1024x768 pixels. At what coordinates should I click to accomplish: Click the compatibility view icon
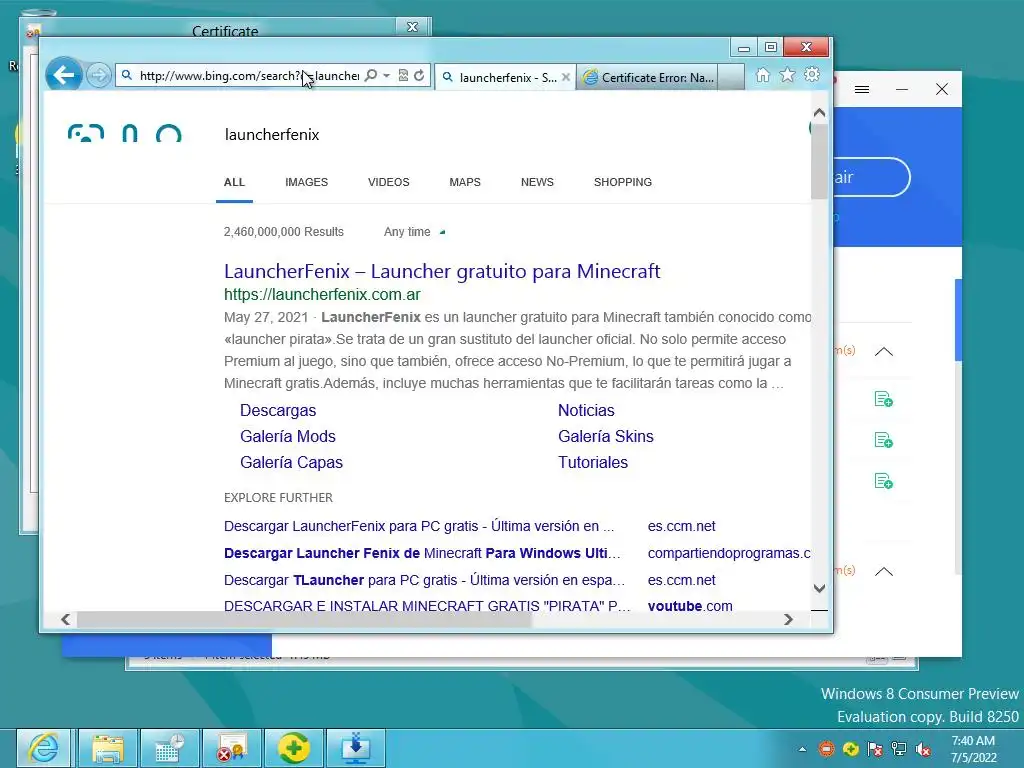[403, 76]
